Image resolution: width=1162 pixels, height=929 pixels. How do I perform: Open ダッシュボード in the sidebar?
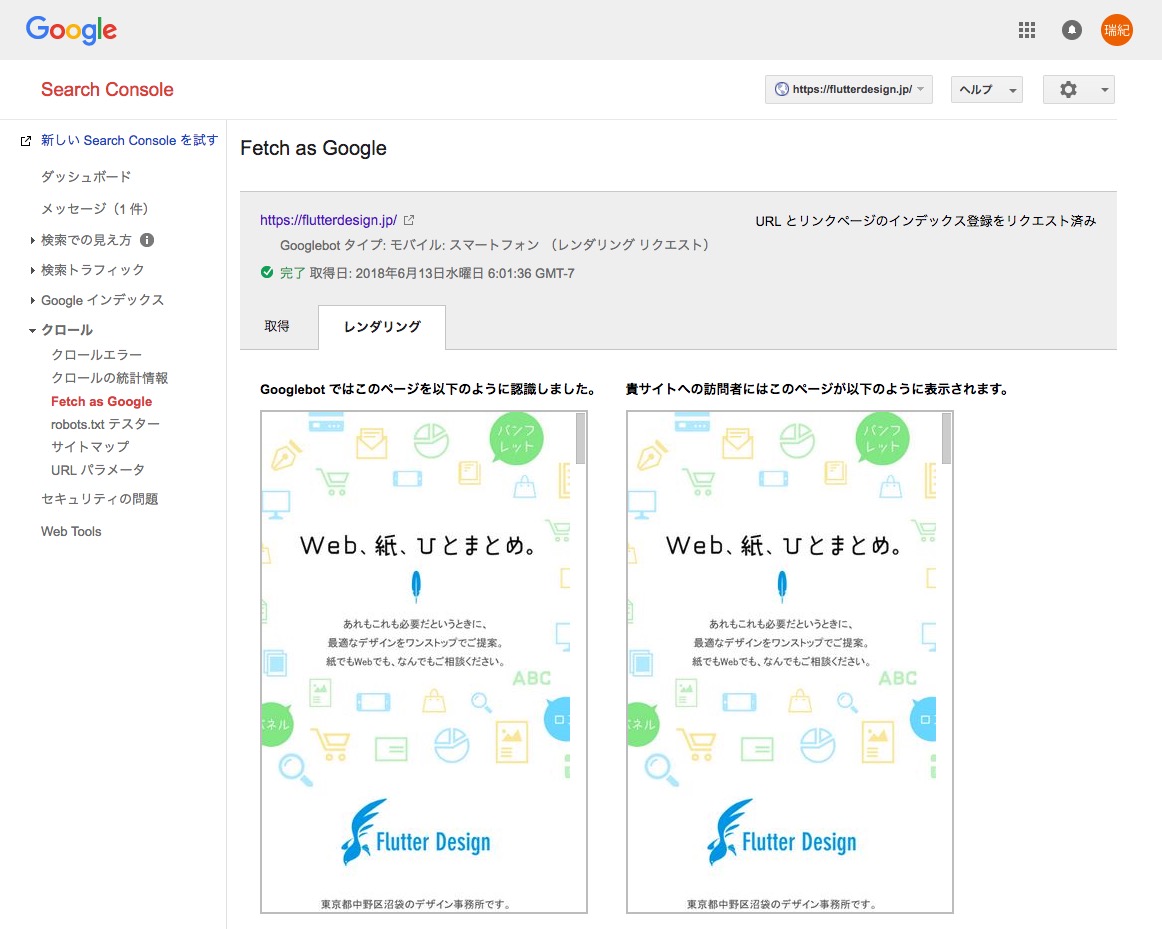pos(86,177)
